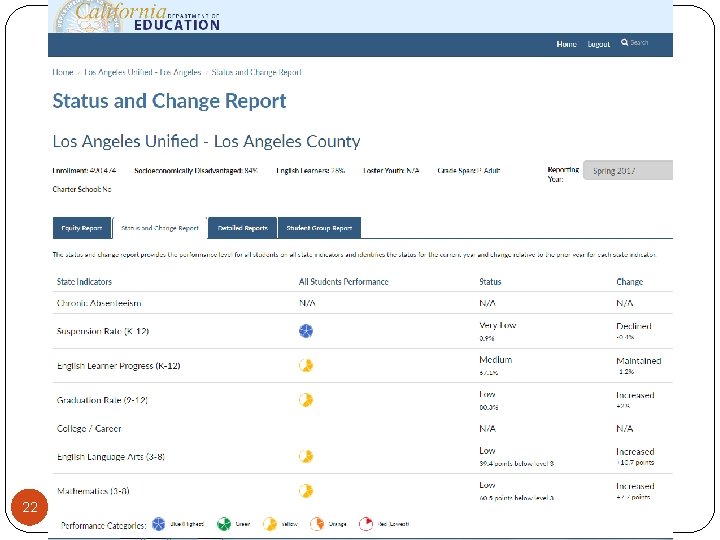
Task: Click Logout in the navigation bar
Action: [599, 44]
